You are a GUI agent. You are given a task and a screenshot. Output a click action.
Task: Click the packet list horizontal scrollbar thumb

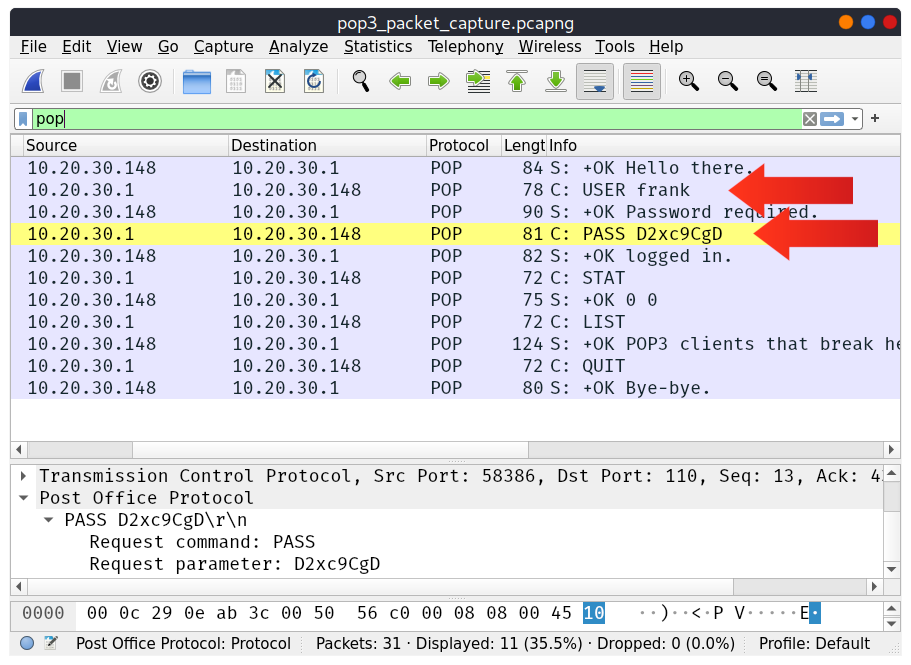(x=331, y=450)
